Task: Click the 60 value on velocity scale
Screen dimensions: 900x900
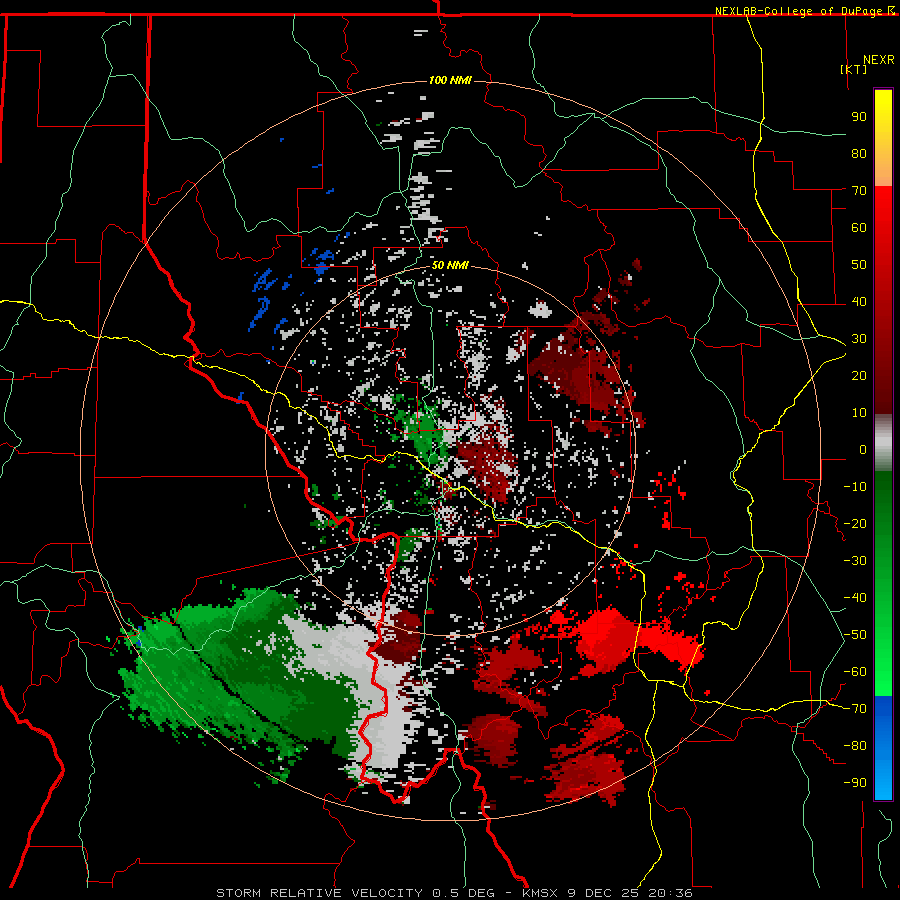Action: coord(859,228)
